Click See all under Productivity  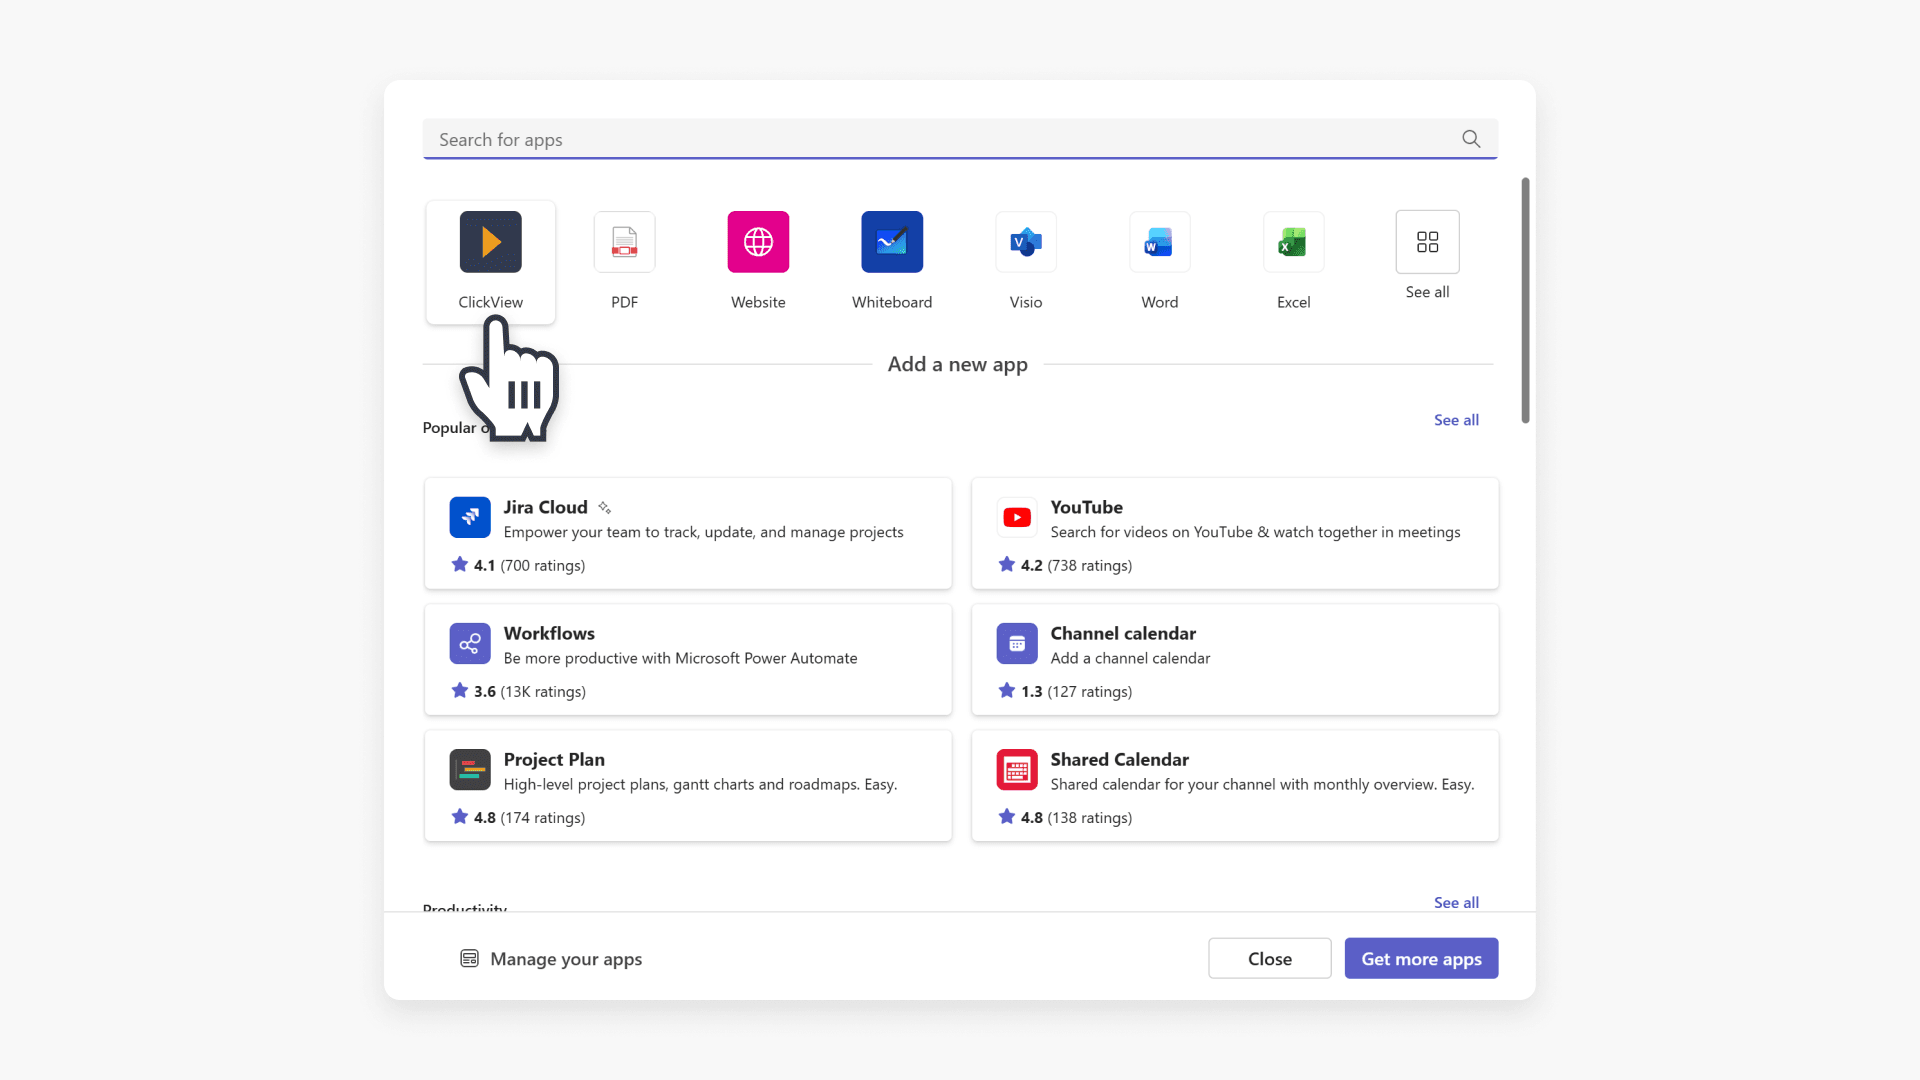[1456, 902]
